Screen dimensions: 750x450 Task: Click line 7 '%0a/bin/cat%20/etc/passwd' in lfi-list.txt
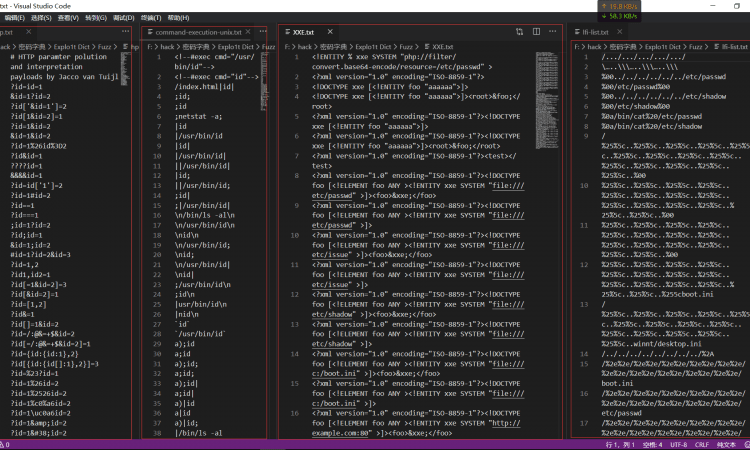tap(652, 116)
